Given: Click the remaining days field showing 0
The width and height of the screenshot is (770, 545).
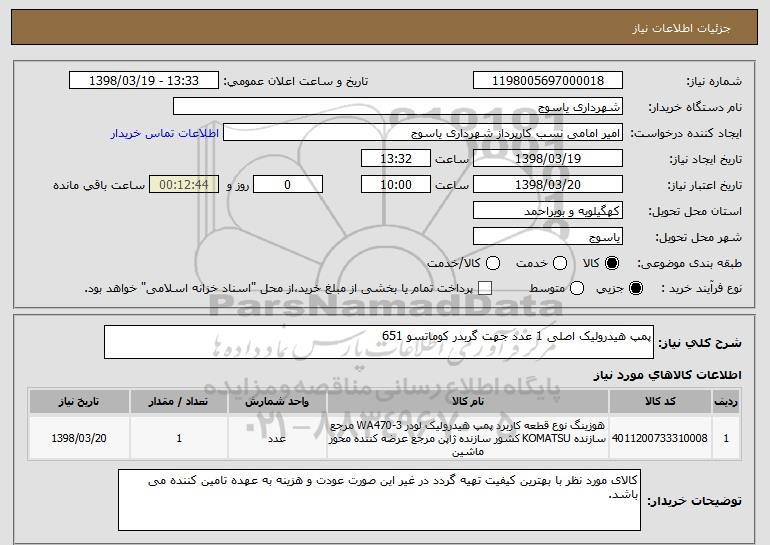Looking at the screenshot, I should click(x=288, y=185).
